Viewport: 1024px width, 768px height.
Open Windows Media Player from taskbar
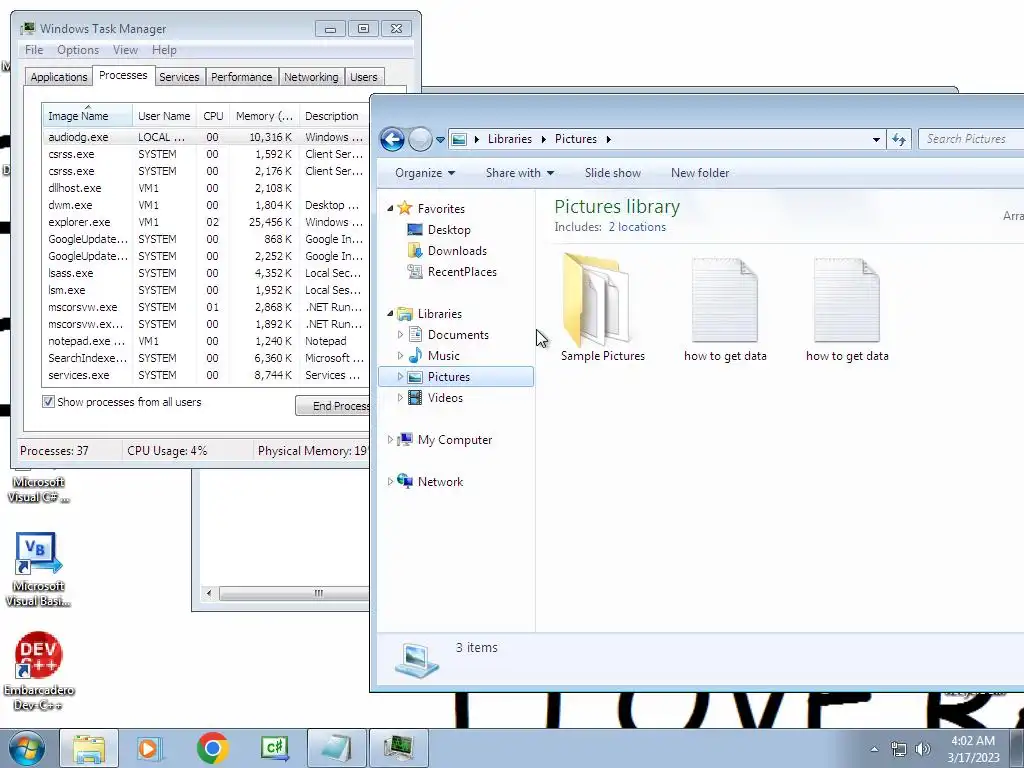(x=149, y=748)
